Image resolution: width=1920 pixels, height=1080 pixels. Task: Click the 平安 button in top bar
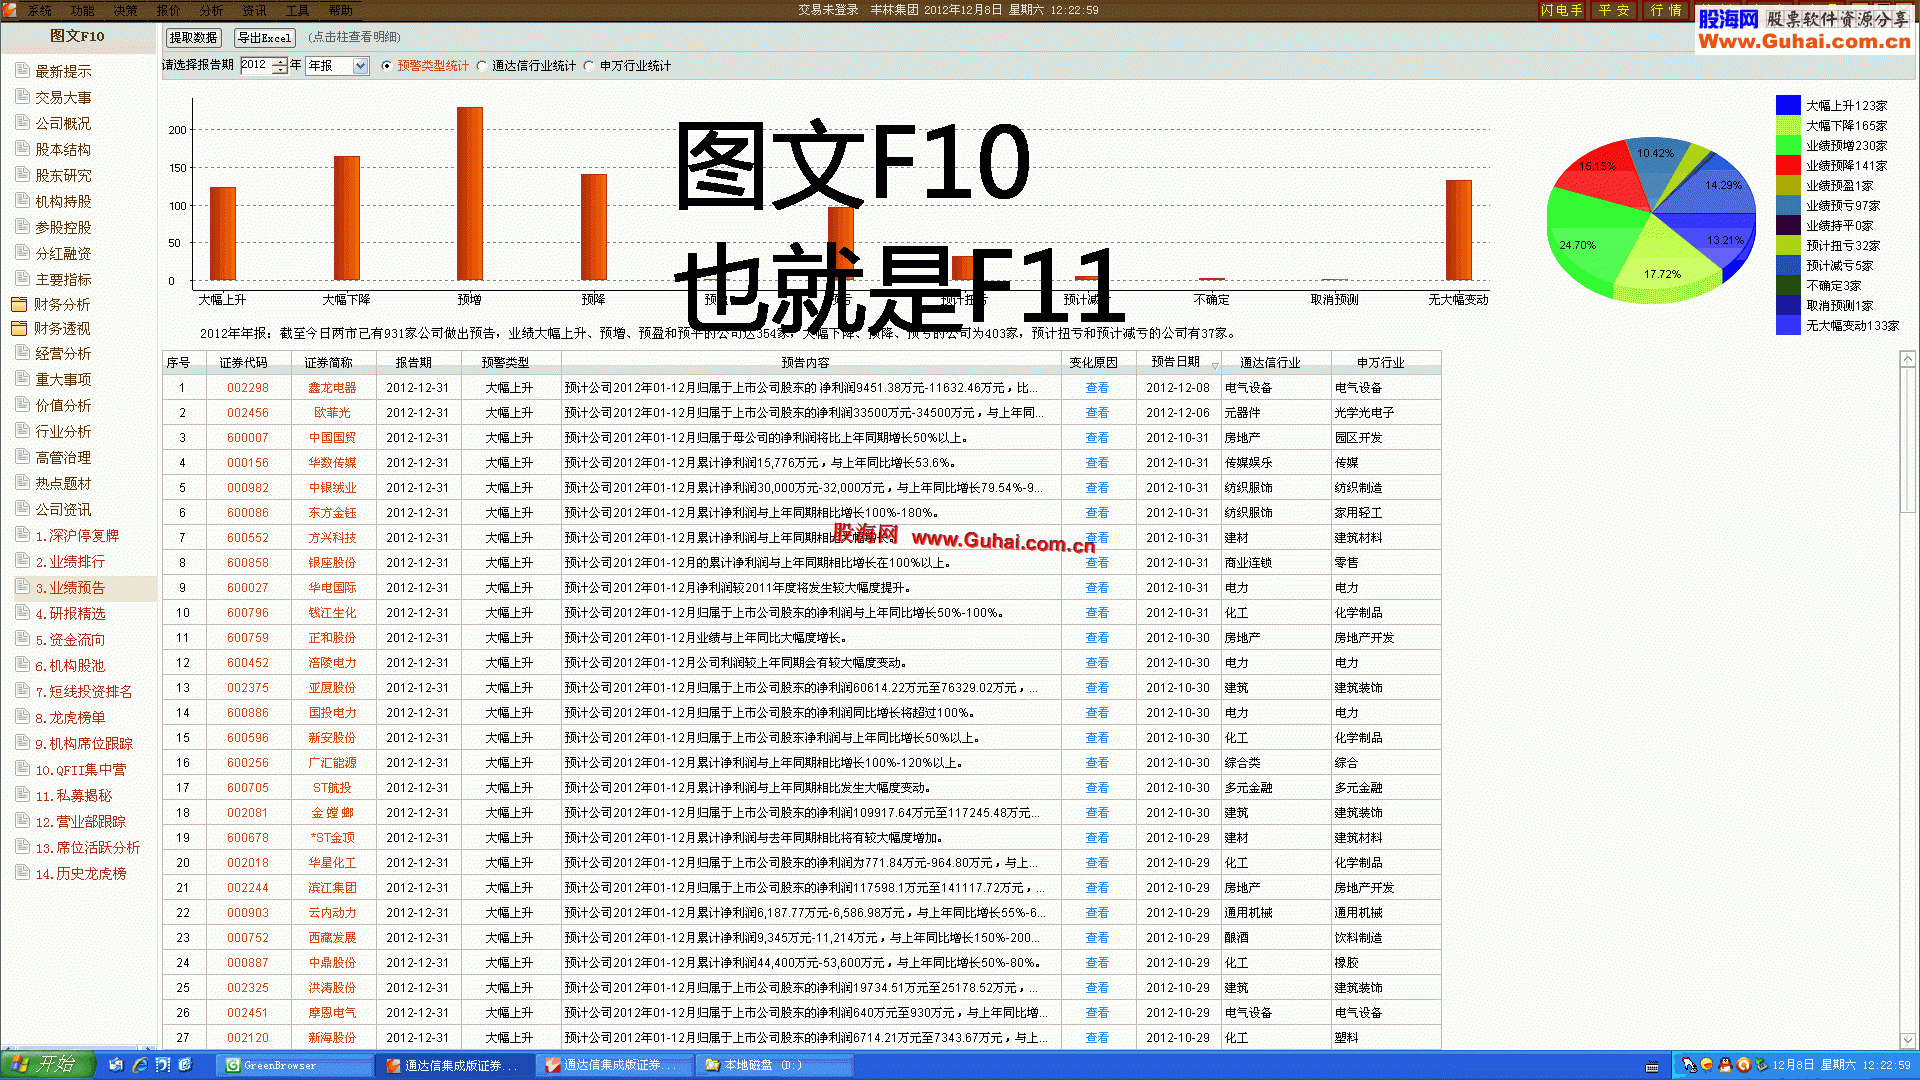(x=1614, y=10)
